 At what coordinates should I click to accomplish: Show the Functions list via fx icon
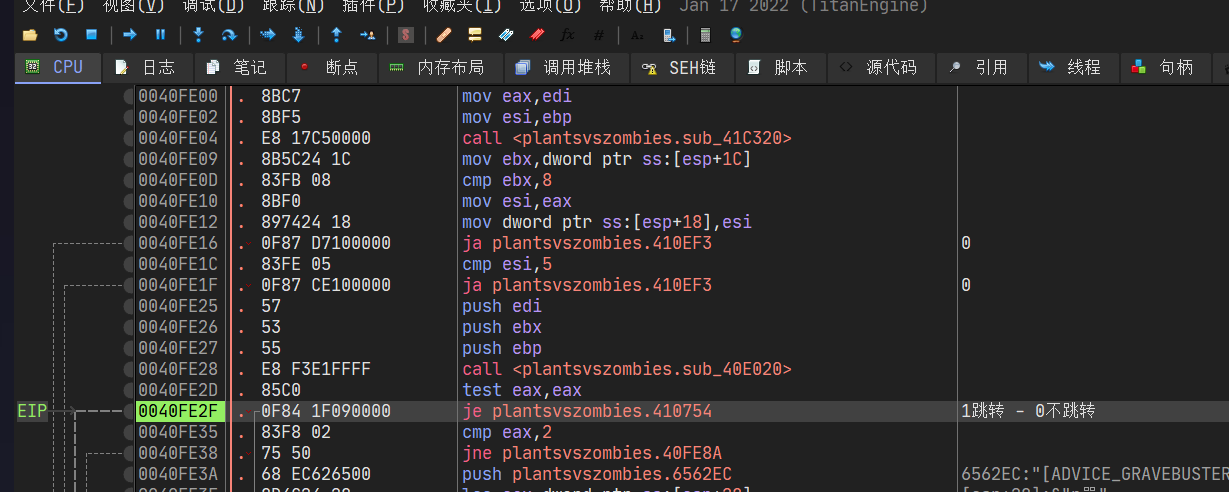coord(567,35)
